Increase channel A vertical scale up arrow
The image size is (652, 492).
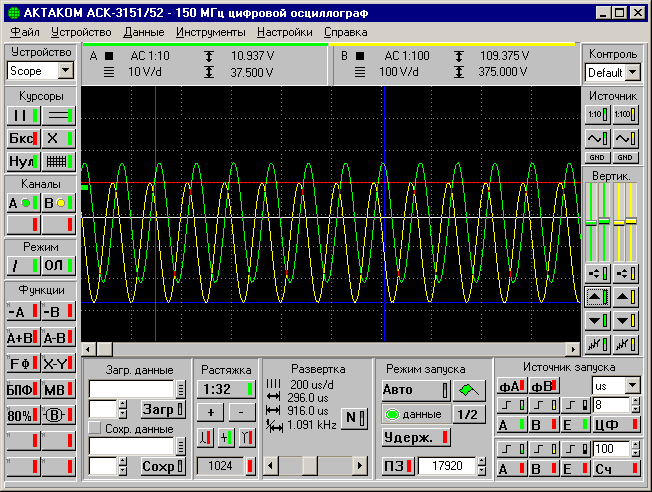(598, 297)
